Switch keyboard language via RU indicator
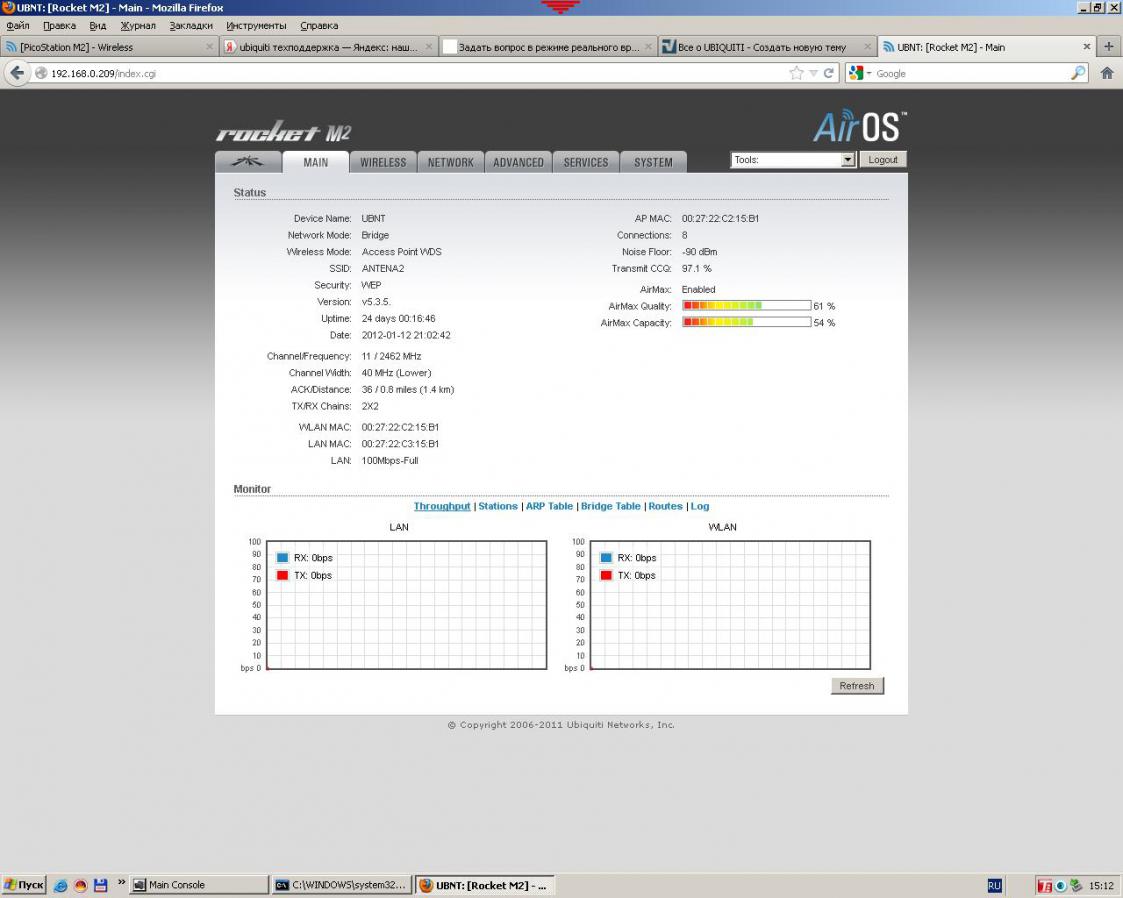The height and width of the screenshot is (898, 1123). 994,886
